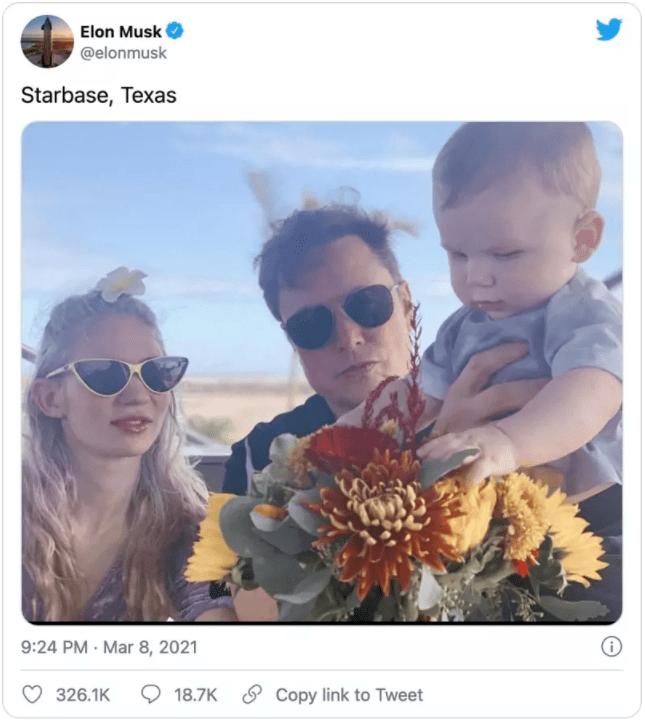Open the @elonmusk handle link
645x723 pixels.
[x=123, y=53]
